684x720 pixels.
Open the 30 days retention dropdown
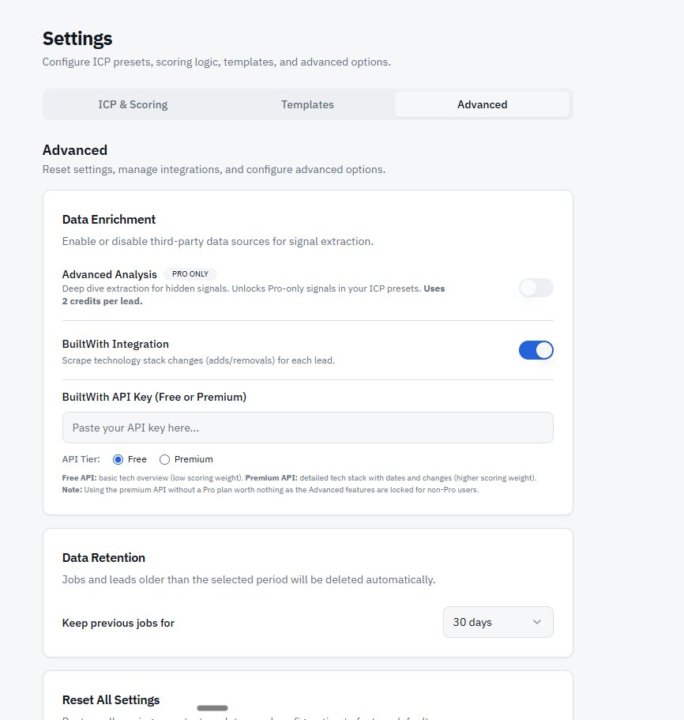pos(497,622)
